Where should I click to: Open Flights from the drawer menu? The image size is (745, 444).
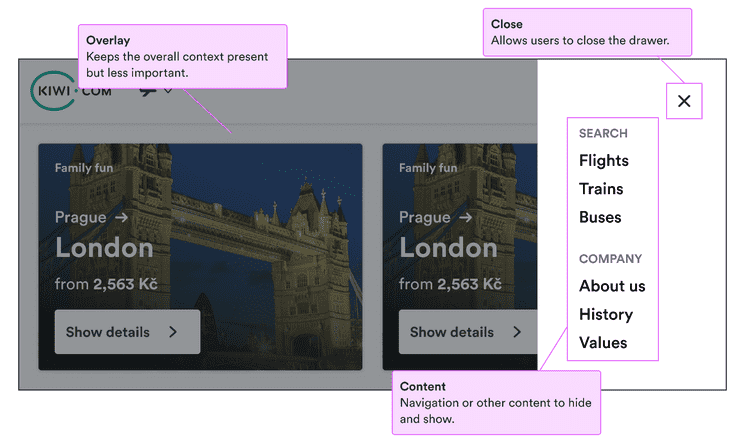click(x=603, y=161)
